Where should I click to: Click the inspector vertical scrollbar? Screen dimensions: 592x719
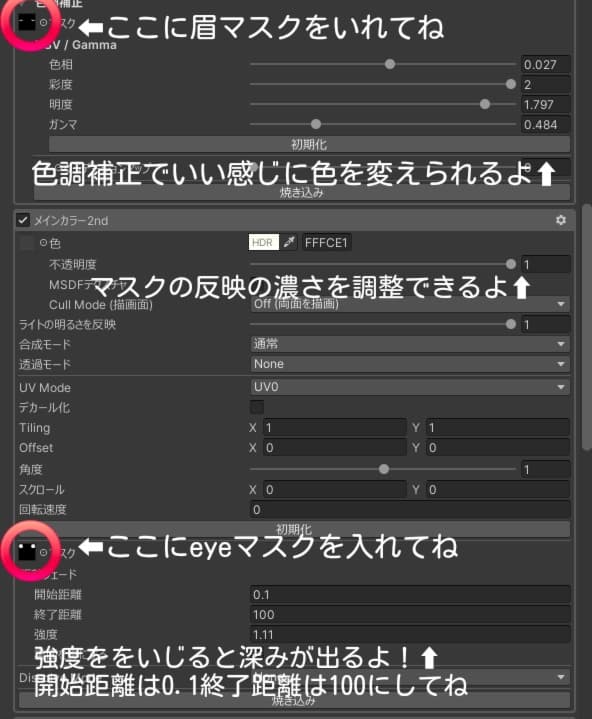coord(586,328)
